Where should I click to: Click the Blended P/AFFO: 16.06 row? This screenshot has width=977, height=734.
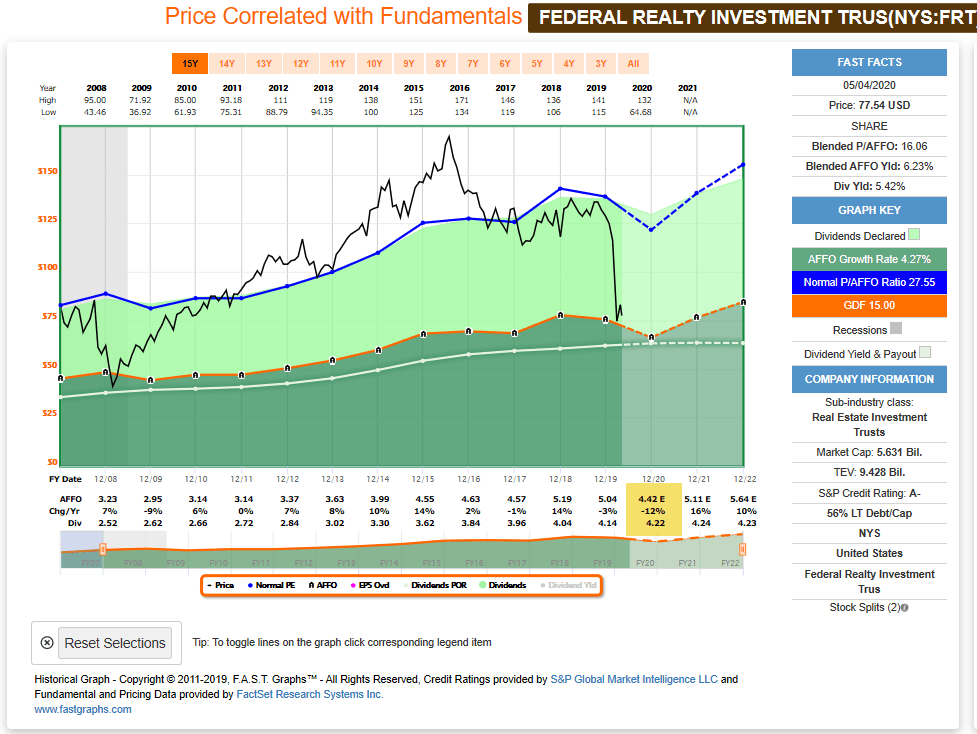pos(869,146)
